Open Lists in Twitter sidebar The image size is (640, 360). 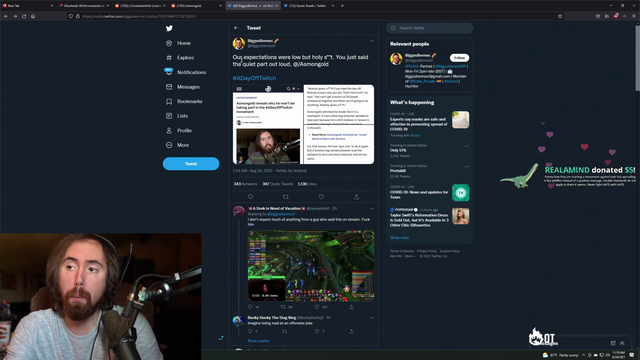coord(177,116)
